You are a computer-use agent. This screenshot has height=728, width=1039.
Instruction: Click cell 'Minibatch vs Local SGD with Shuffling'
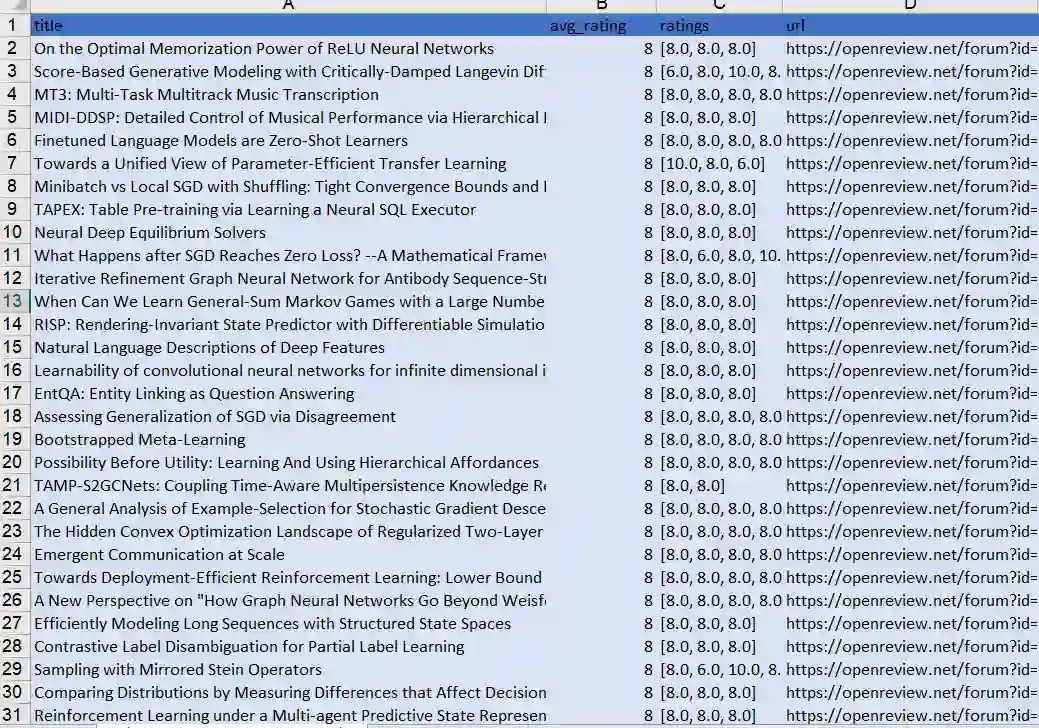coord(288,187)
